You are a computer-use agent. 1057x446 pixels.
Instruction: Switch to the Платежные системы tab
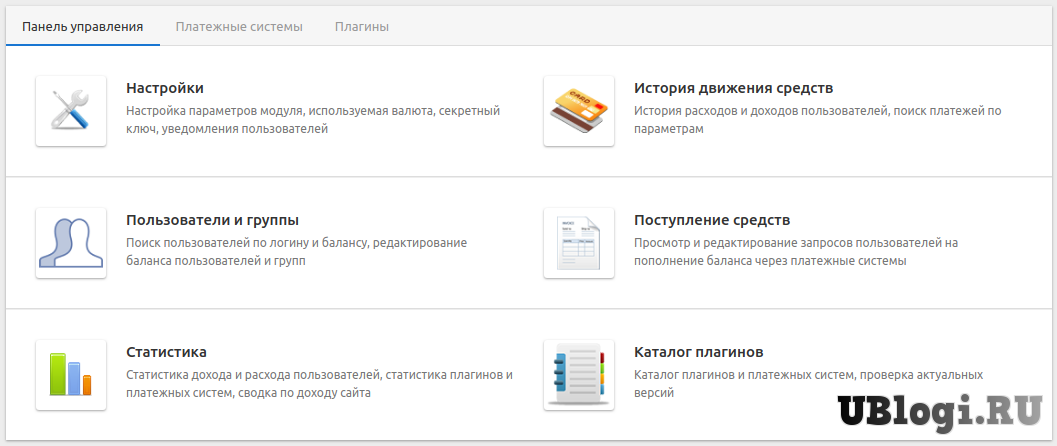click(239, 27)
